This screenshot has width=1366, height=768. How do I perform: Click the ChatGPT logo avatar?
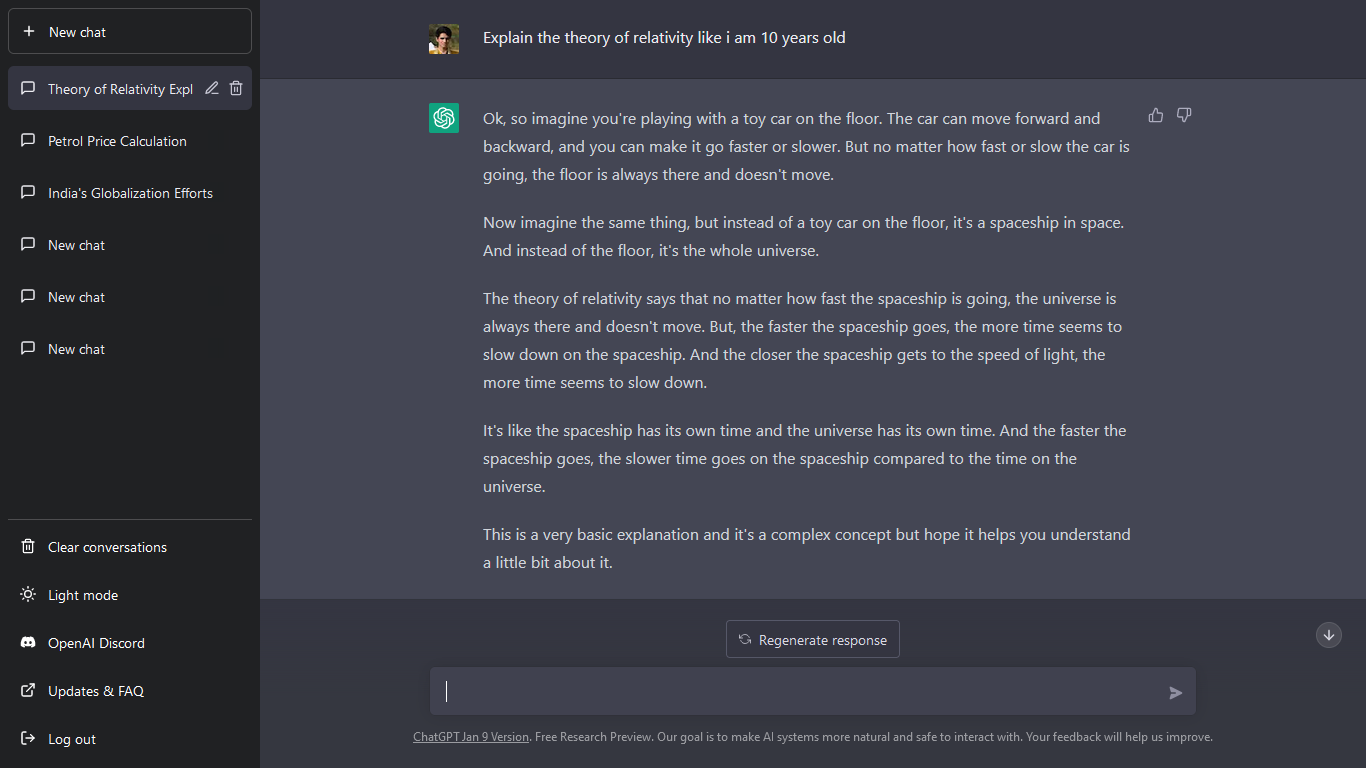click(444, 118)
